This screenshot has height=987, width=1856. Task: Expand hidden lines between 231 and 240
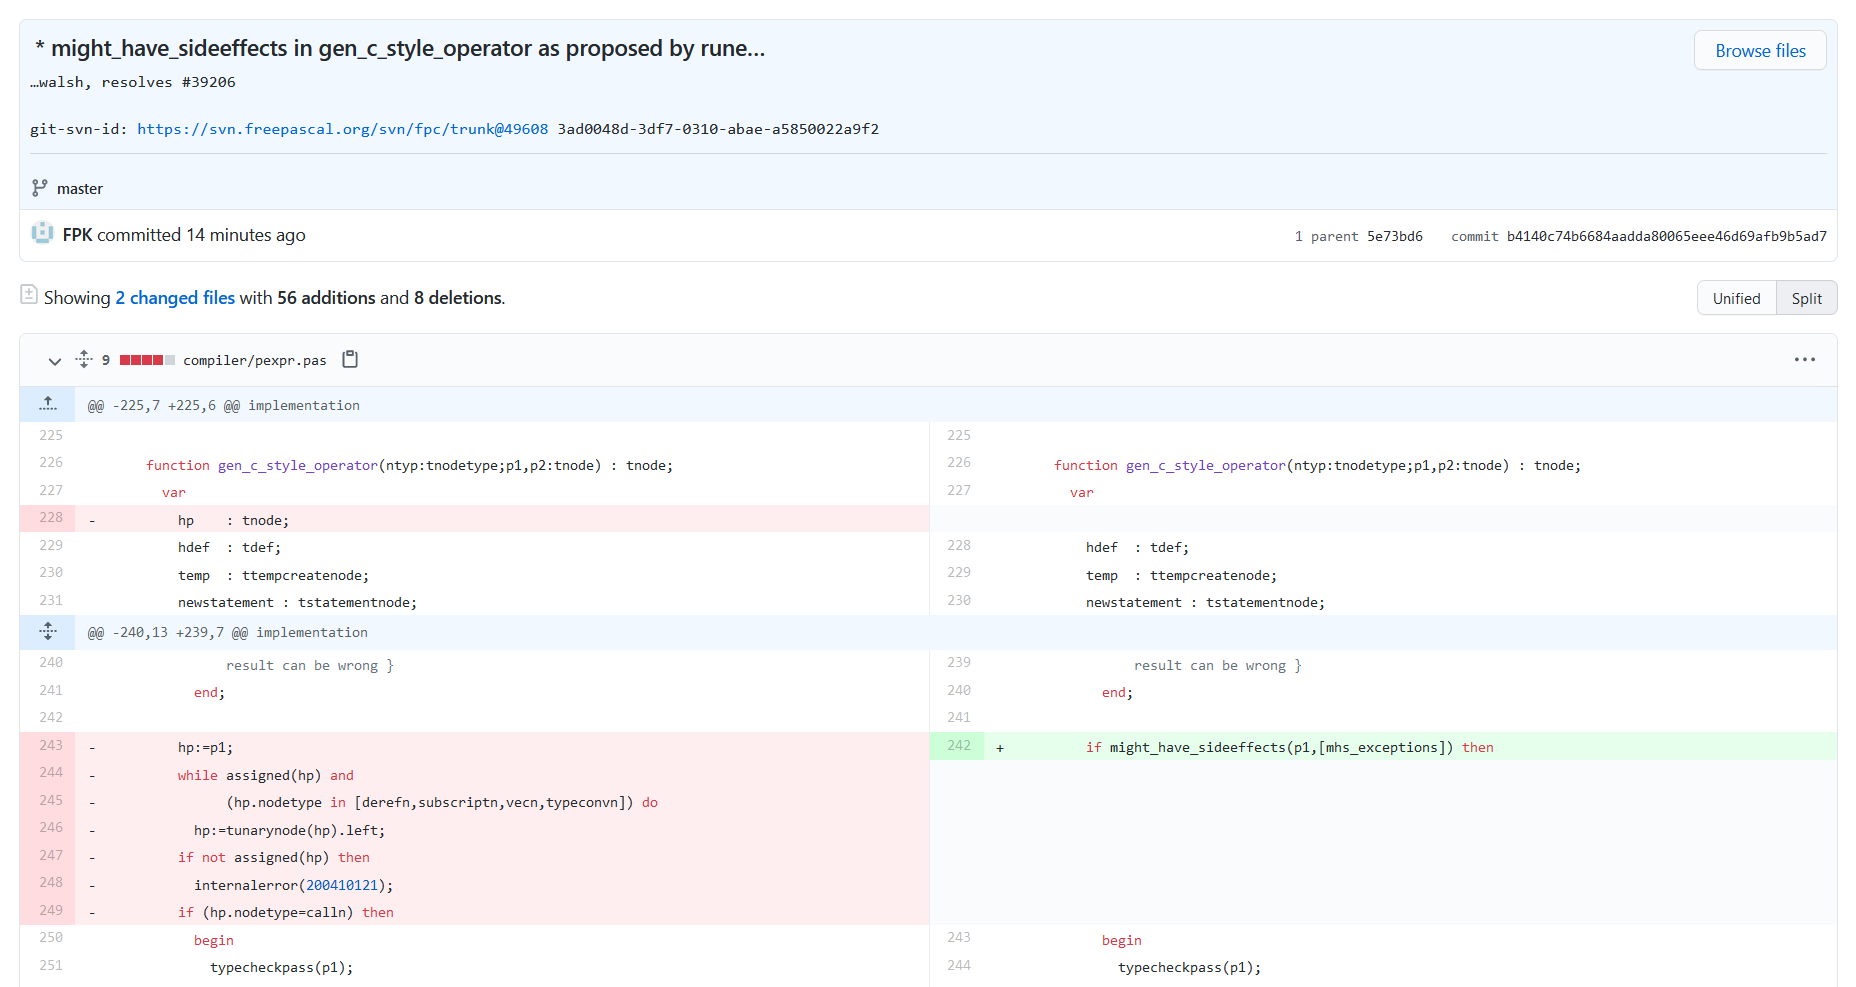(47, 632)
